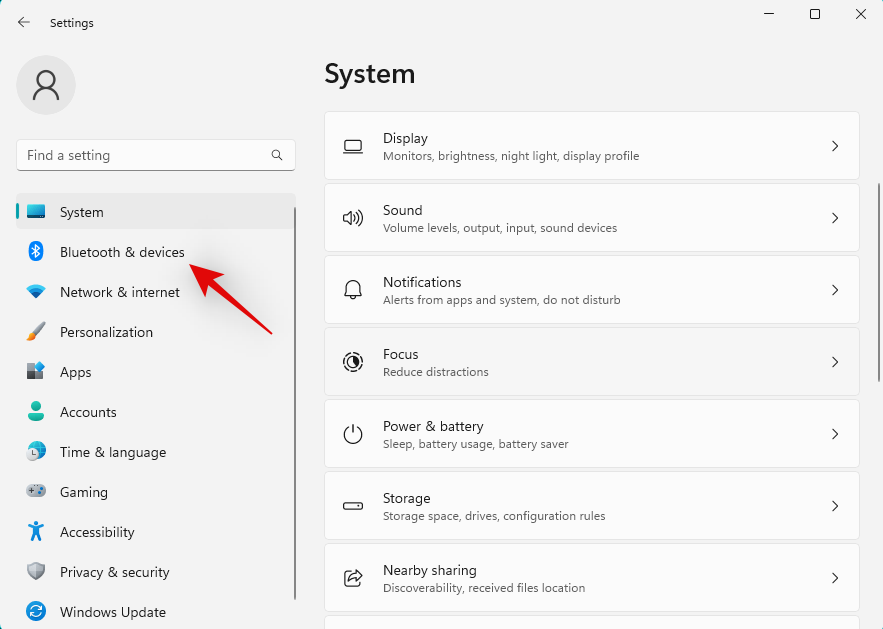Open the user profile avatar

tap(46, 85)
